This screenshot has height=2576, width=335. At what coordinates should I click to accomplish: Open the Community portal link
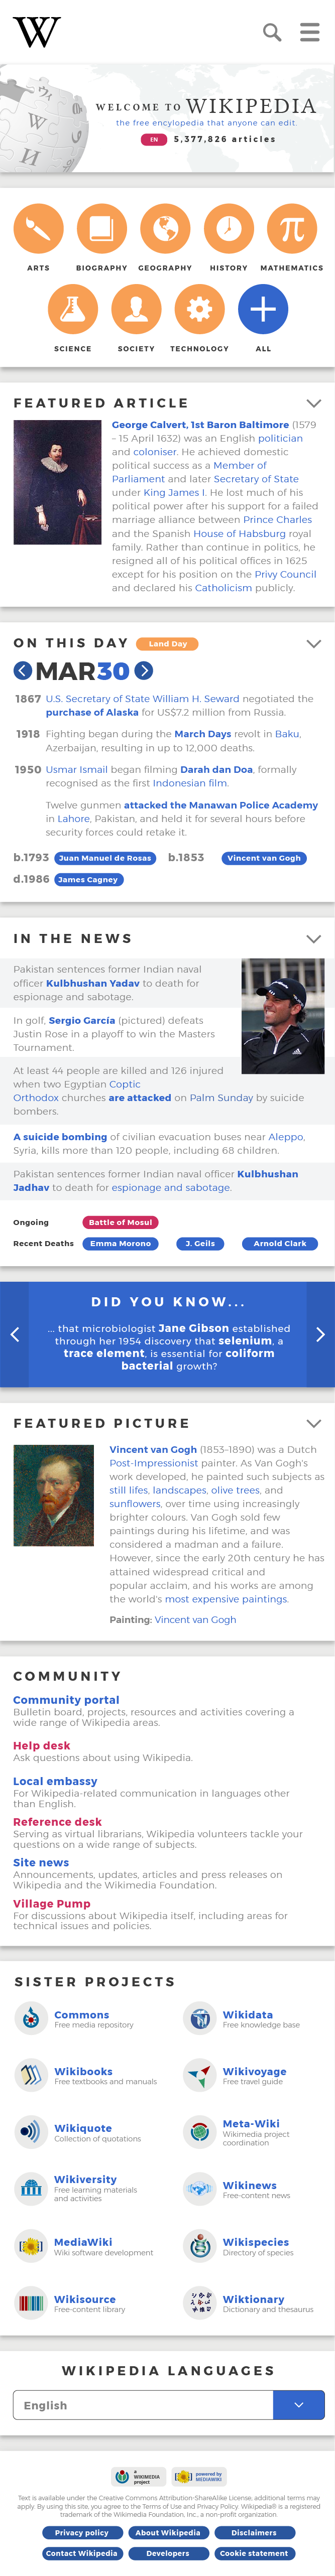(x=66, y=1700)
